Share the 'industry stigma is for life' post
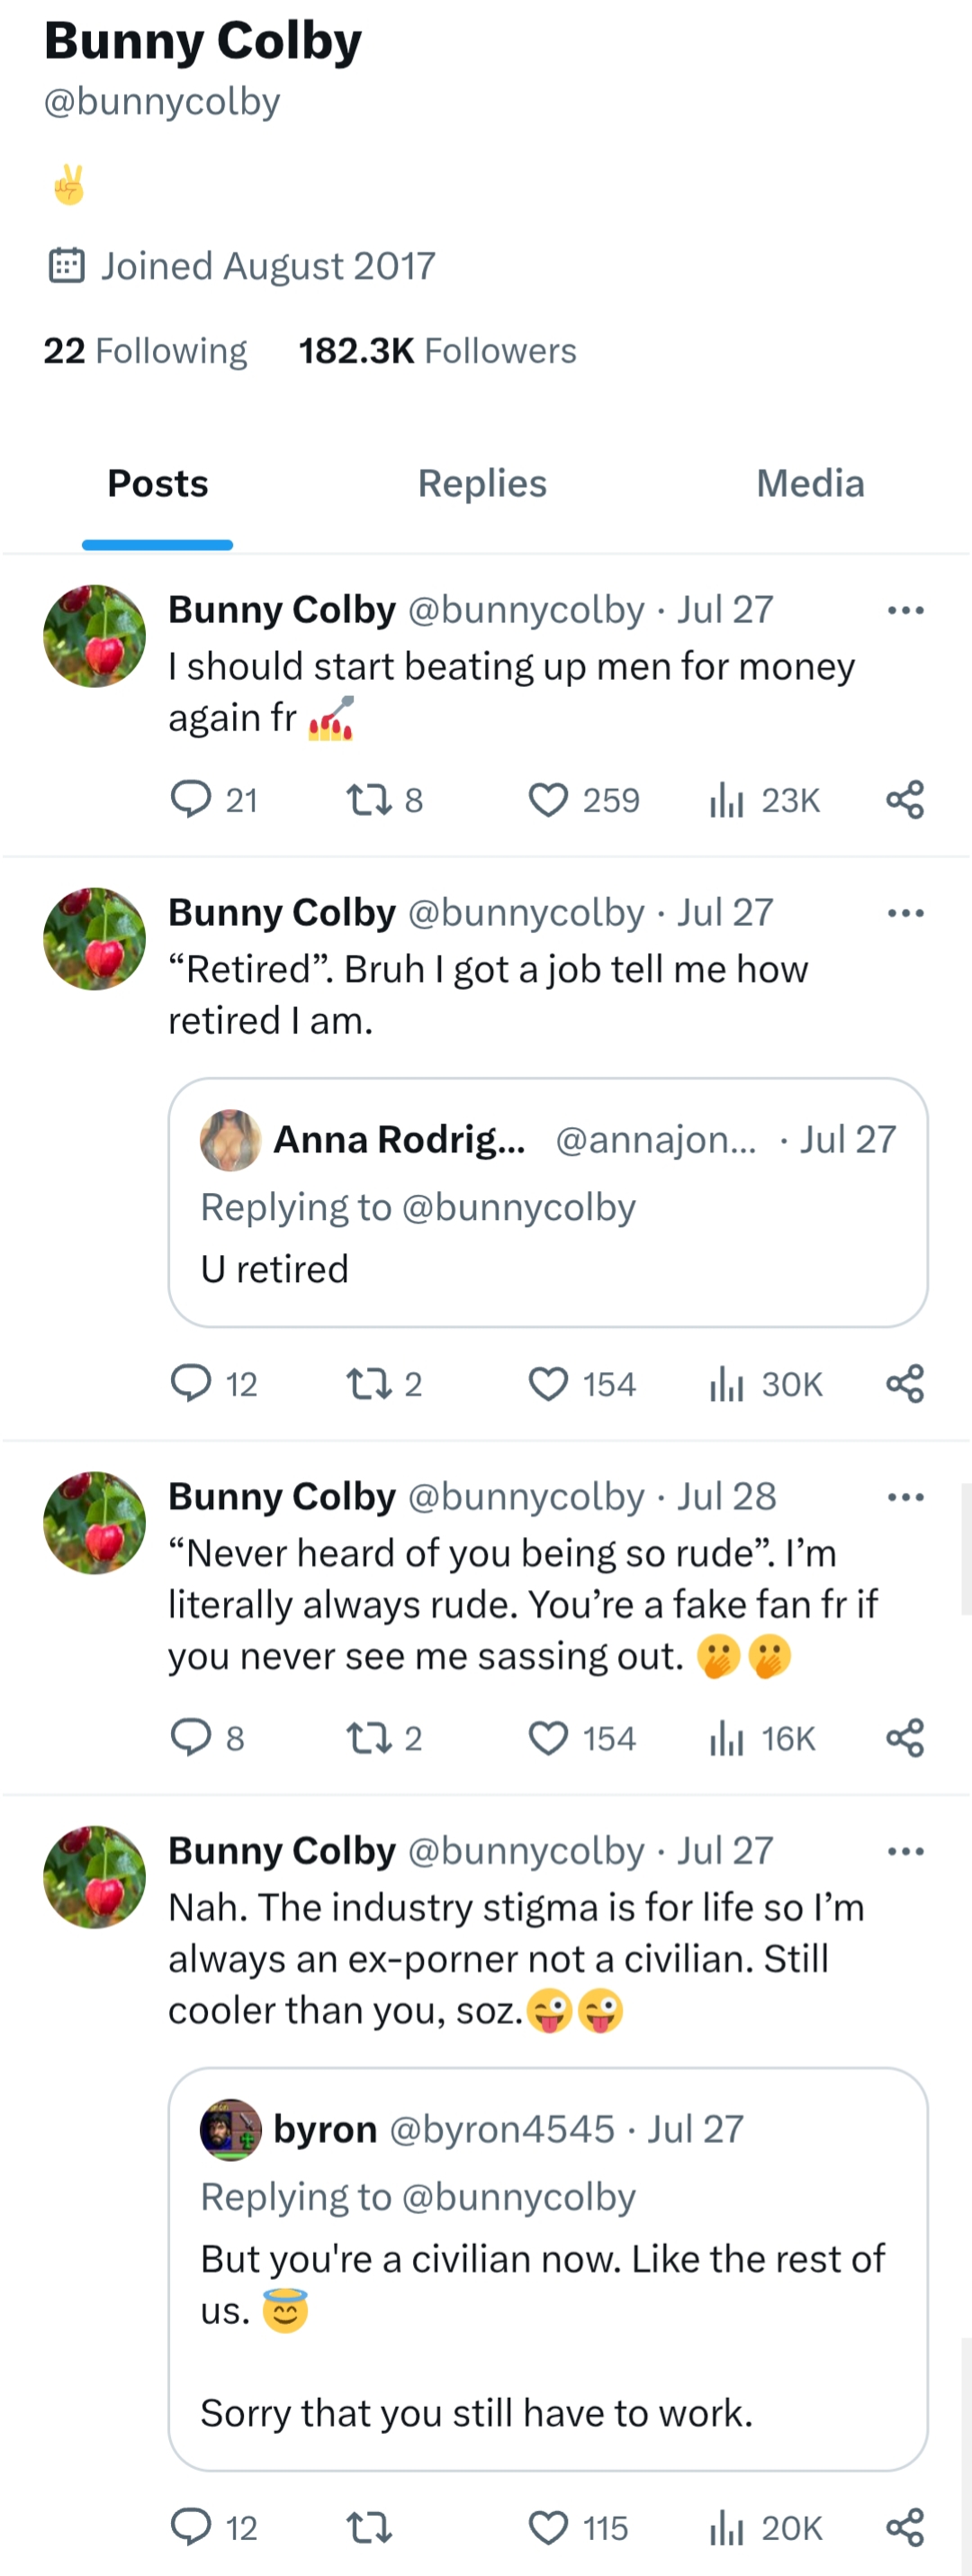This screenshot has height=2576, width=972. 905,2528
